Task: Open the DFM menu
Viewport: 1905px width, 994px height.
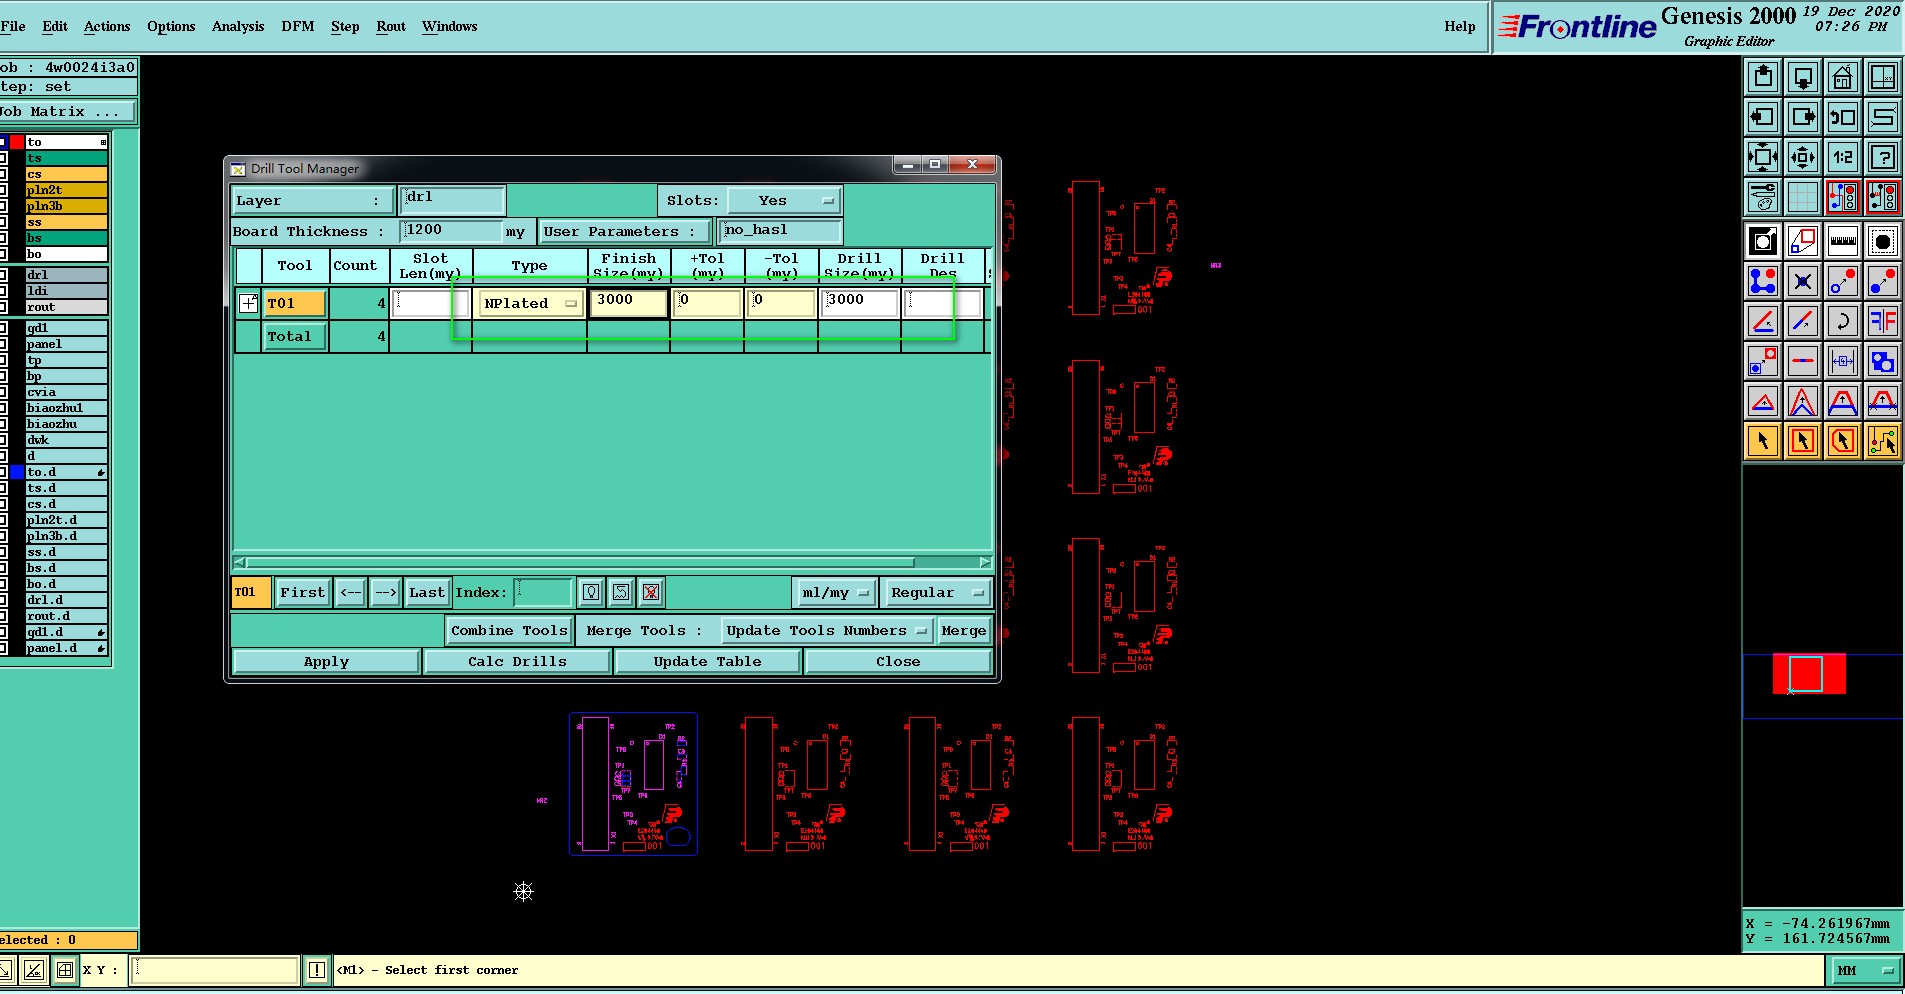Action: [x=298, y=26]
